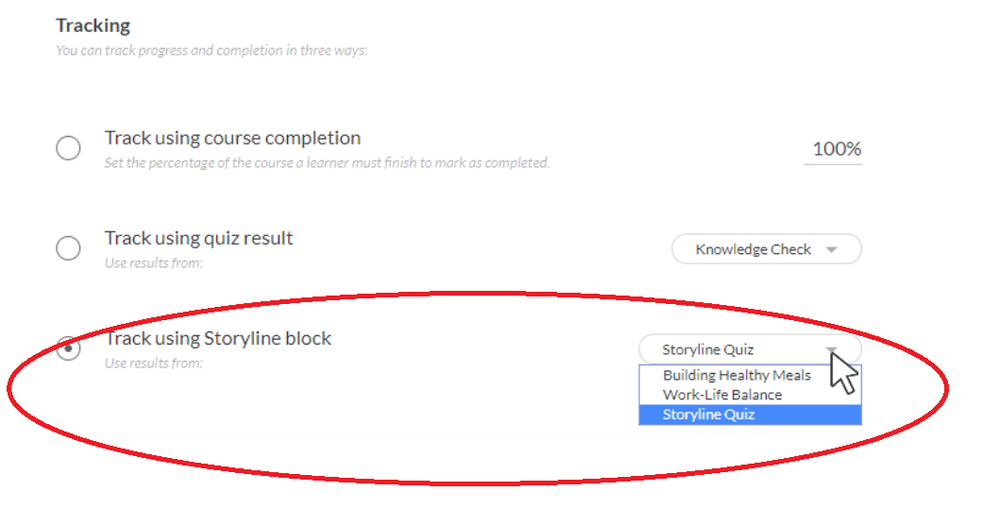
Task: Click the Storyline Quiz dropdown box
Action: click(x=750, y=349)
